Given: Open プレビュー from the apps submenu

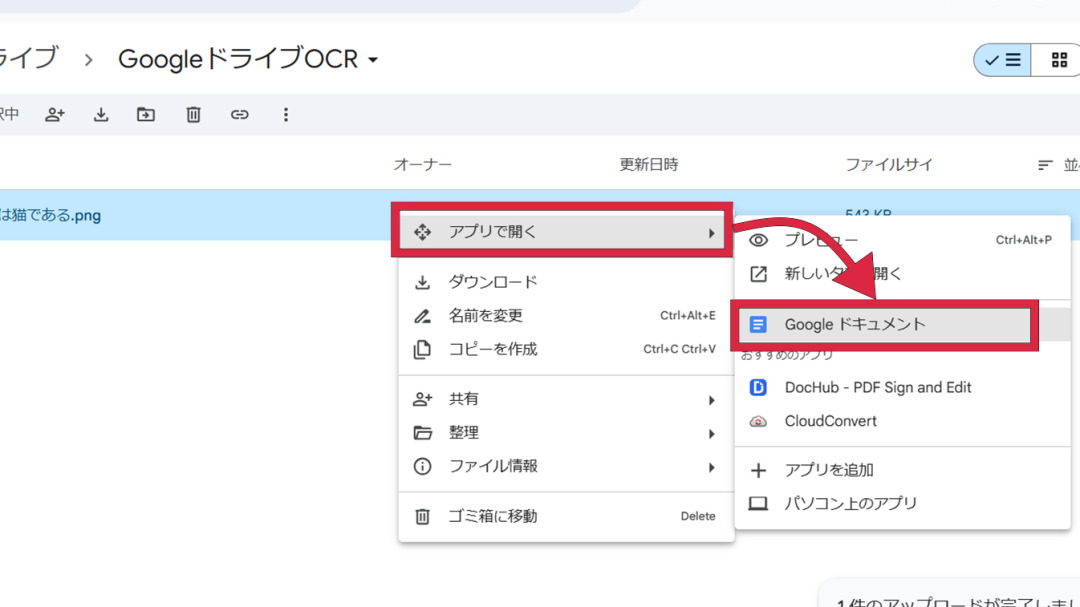Looking at the screenshot, I should (x=821, y=240).
